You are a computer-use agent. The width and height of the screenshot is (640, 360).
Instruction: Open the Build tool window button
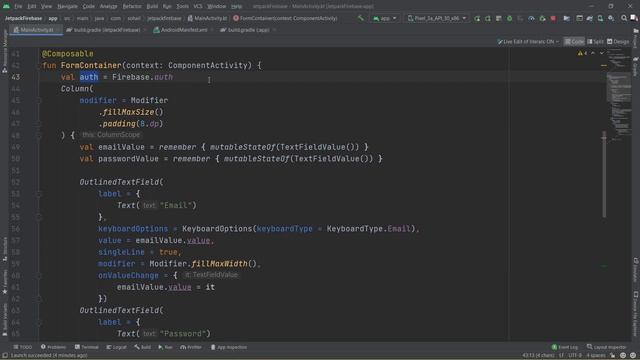coord(142,347)
